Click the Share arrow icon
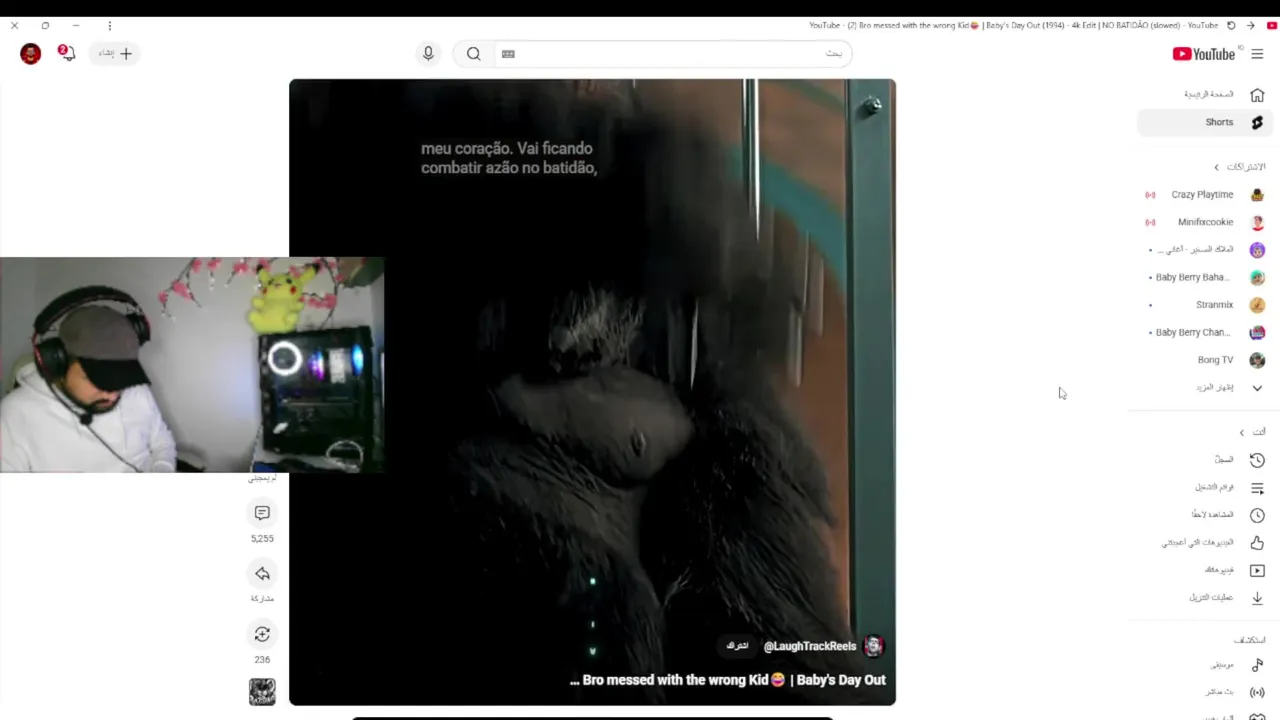The height and width of the screenshot is (720, 1280). click(262, 574)
